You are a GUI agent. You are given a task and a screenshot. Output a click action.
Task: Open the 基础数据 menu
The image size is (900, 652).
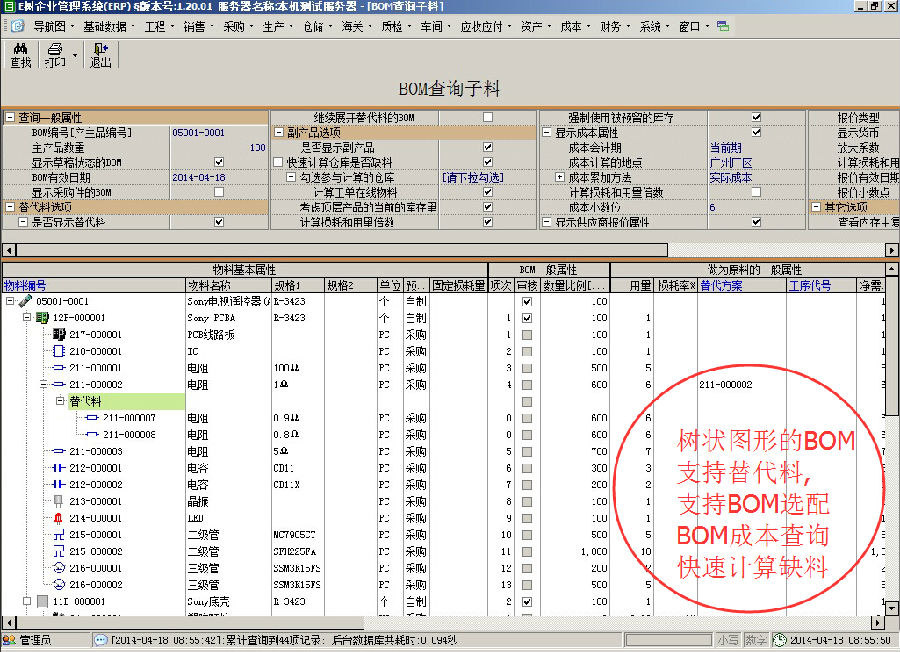coord(105,28)
